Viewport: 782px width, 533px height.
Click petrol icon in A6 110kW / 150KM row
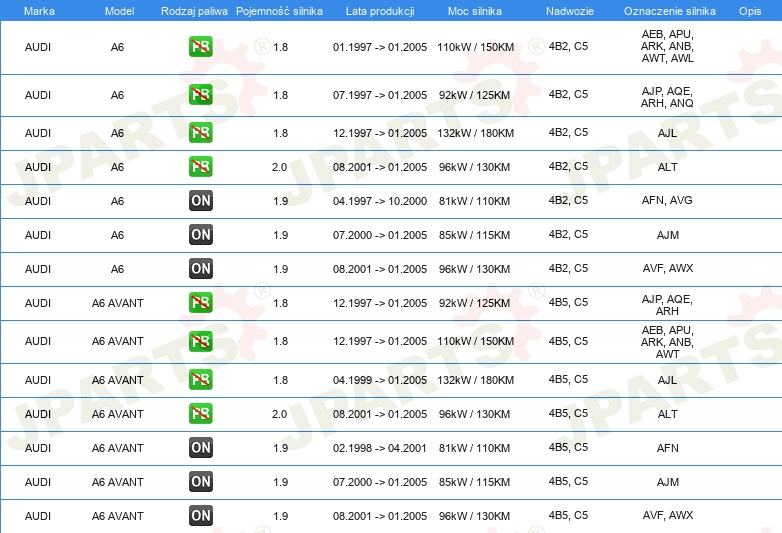pyautogui.click(x=200, y=47)
